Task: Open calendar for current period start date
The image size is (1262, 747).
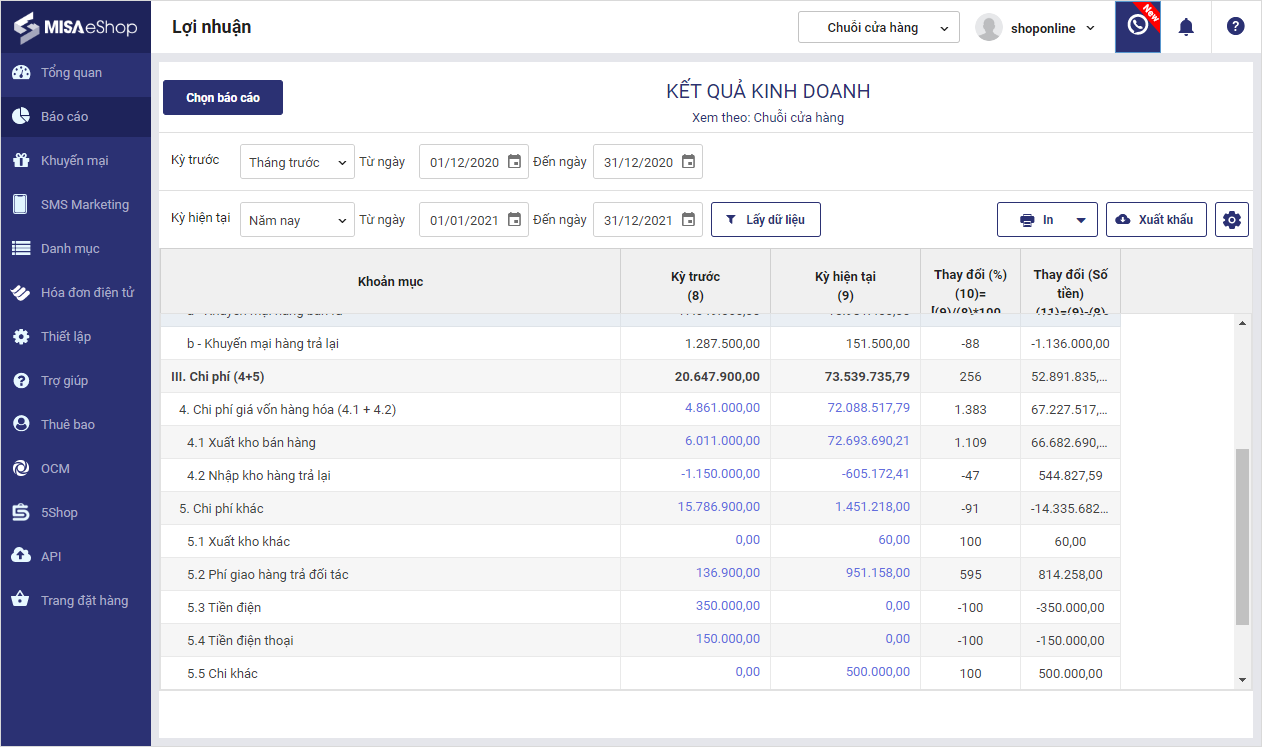Action: pyautogui.click(x=514, y=220)
